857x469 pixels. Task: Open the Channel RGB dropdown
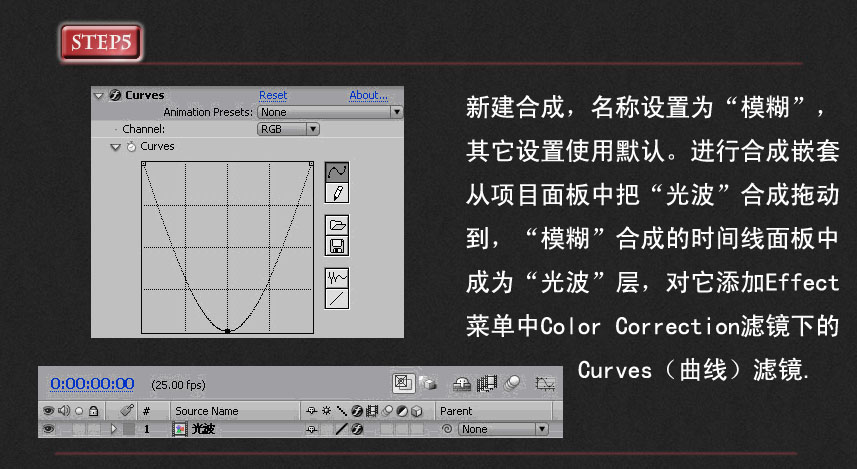point(288,129)
